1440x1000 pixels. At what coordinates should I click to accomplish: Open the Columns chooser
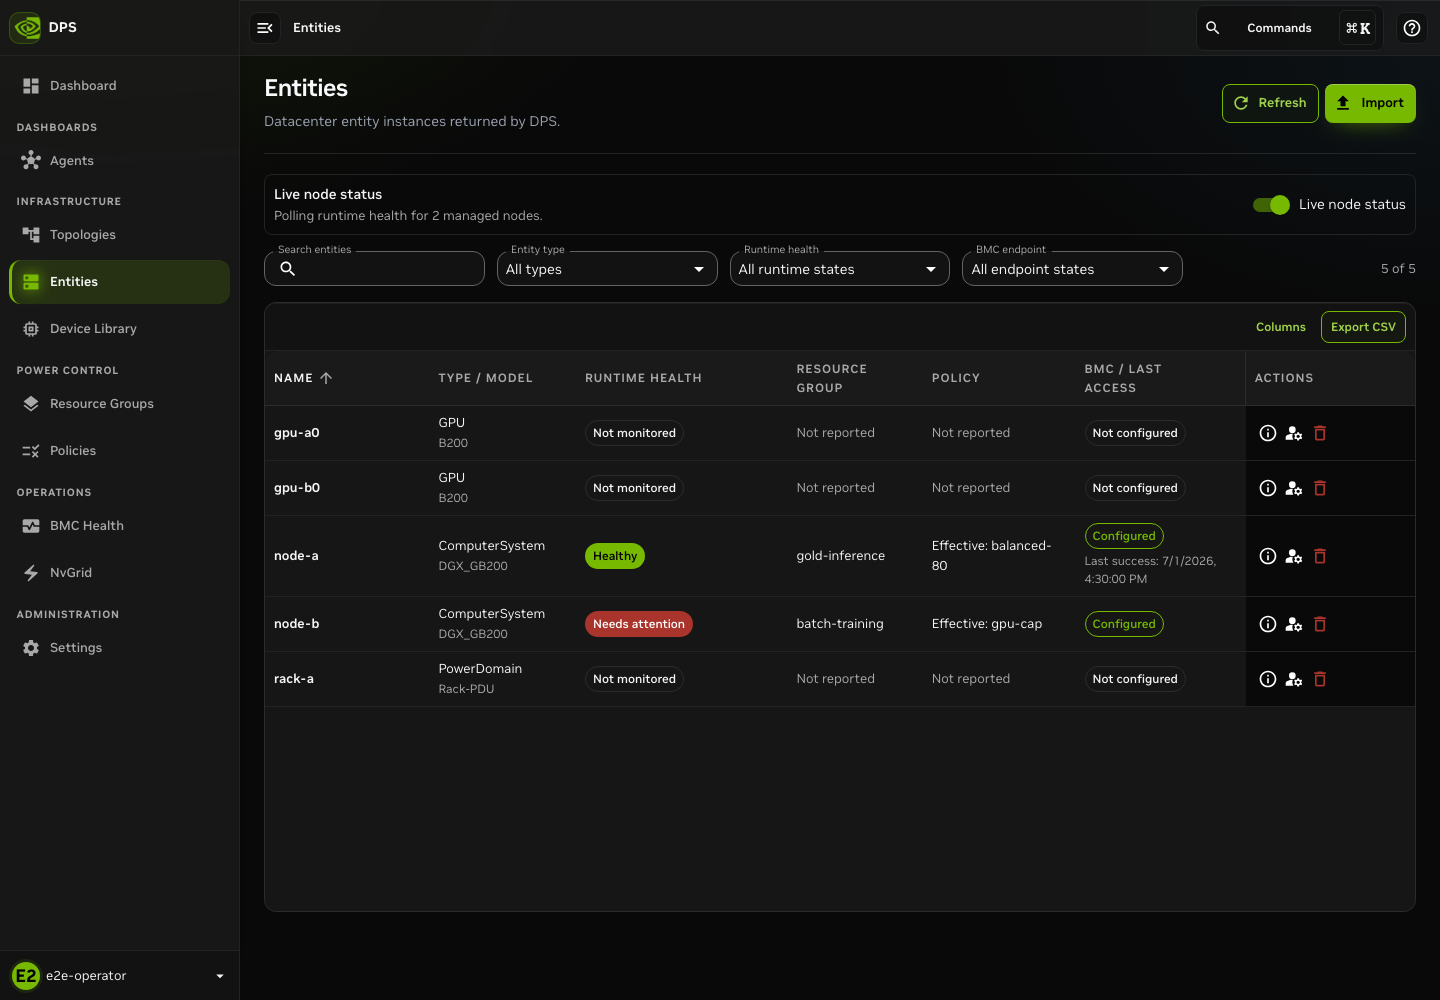pyautogui.click(x=1281, y=327)
